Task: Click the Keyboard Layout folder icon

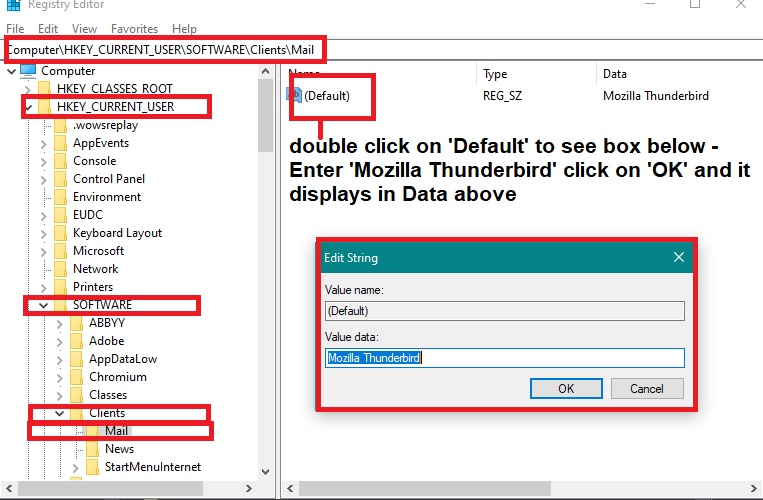Action: pyautogui.click(x=60, y=233)
